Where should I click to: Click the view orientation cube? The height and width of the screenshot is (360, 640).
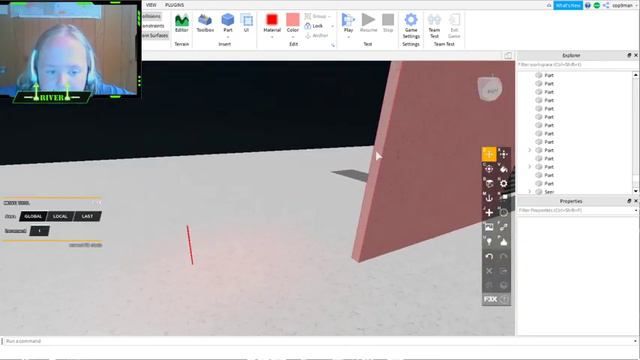(490, 89)
